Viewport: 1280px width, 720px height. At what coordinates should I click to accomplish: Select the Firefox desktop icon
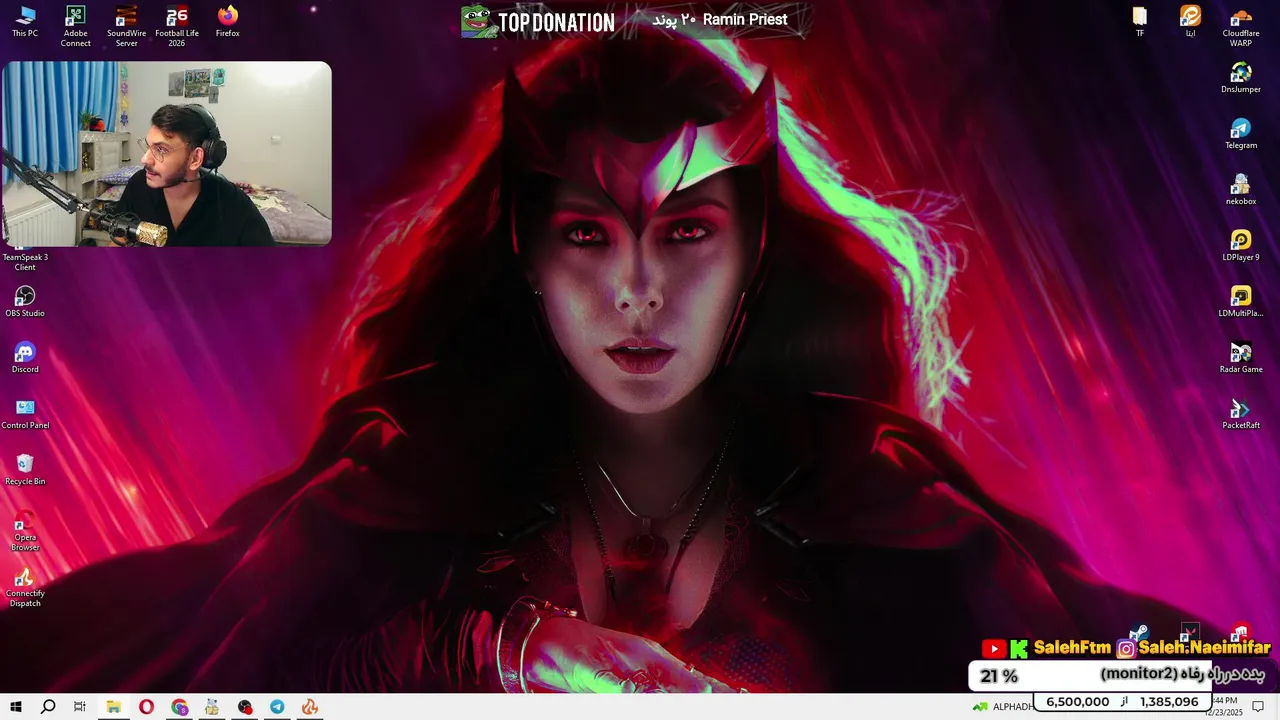click(x=227, y=22)
